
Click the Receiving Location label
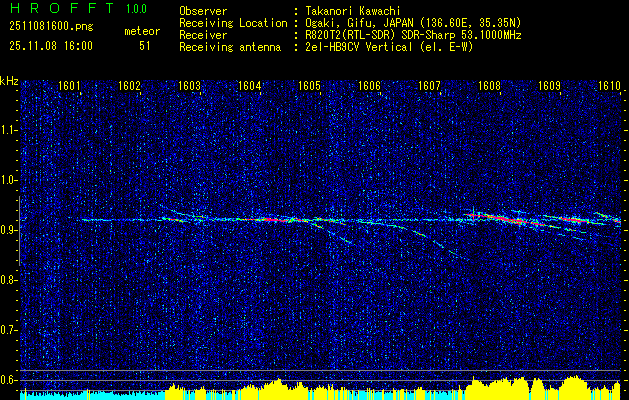point(233,23)
